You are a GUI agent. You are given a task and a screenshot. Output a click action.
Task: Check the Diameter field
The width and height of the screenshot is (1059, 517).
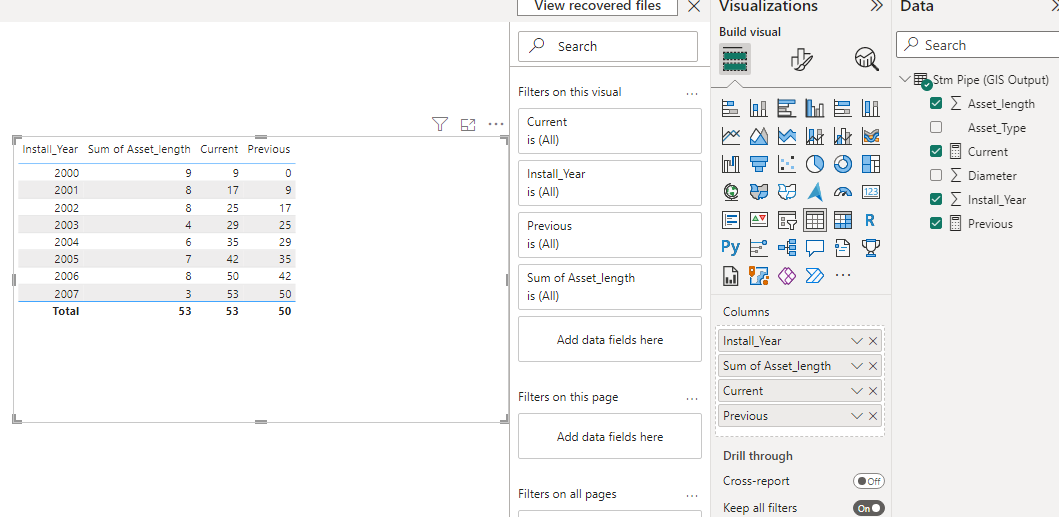pos(936,175)
